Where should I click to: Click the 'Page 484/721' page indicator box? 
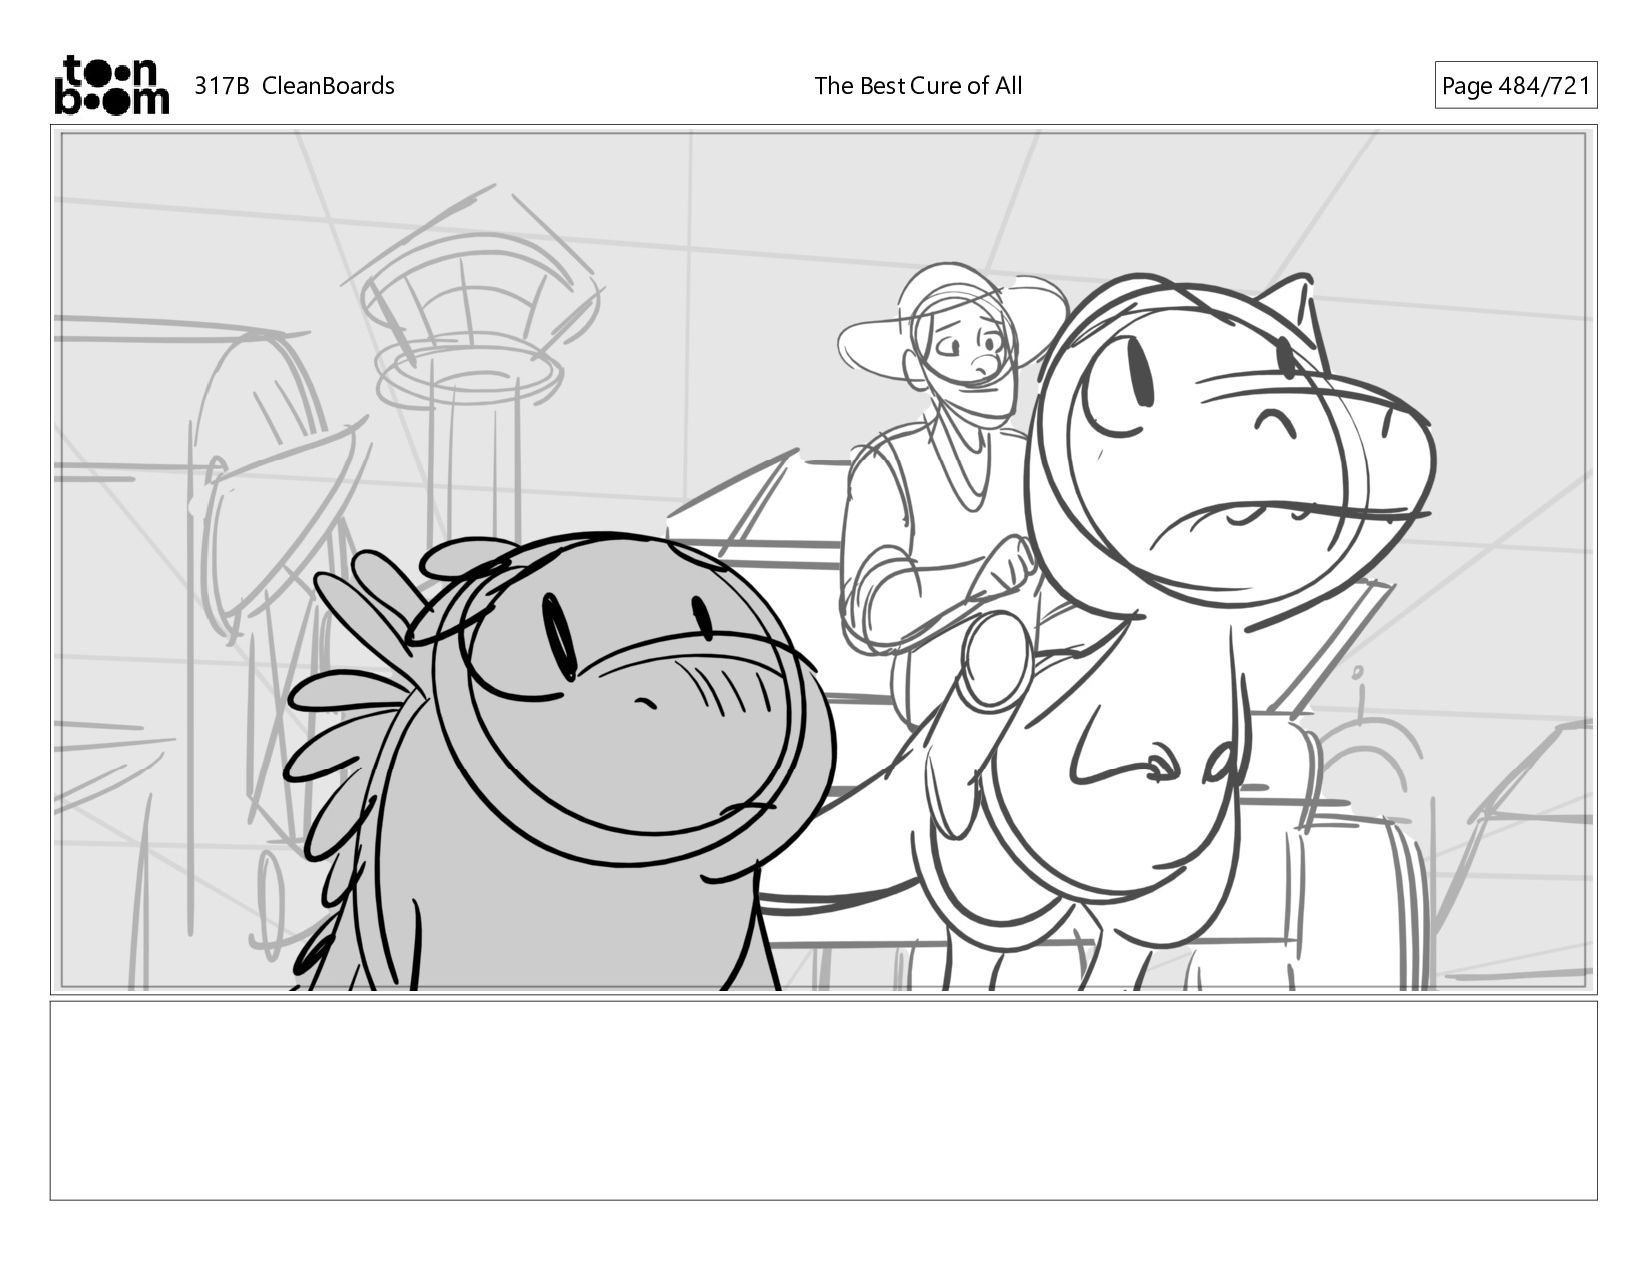[1515, 86]
